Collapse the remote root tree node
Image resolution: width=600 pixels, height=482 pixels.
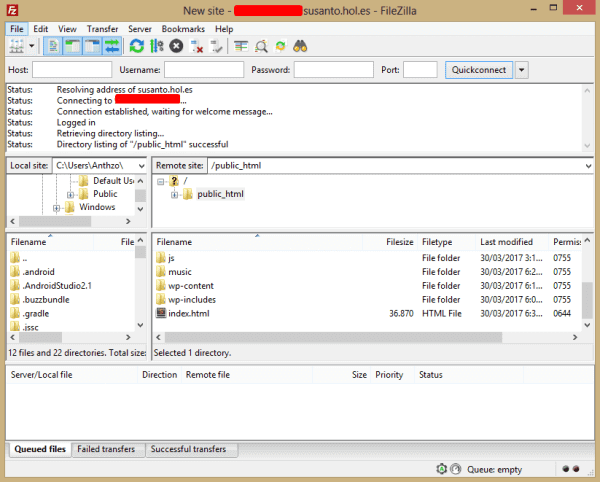(x=161, y=182)
